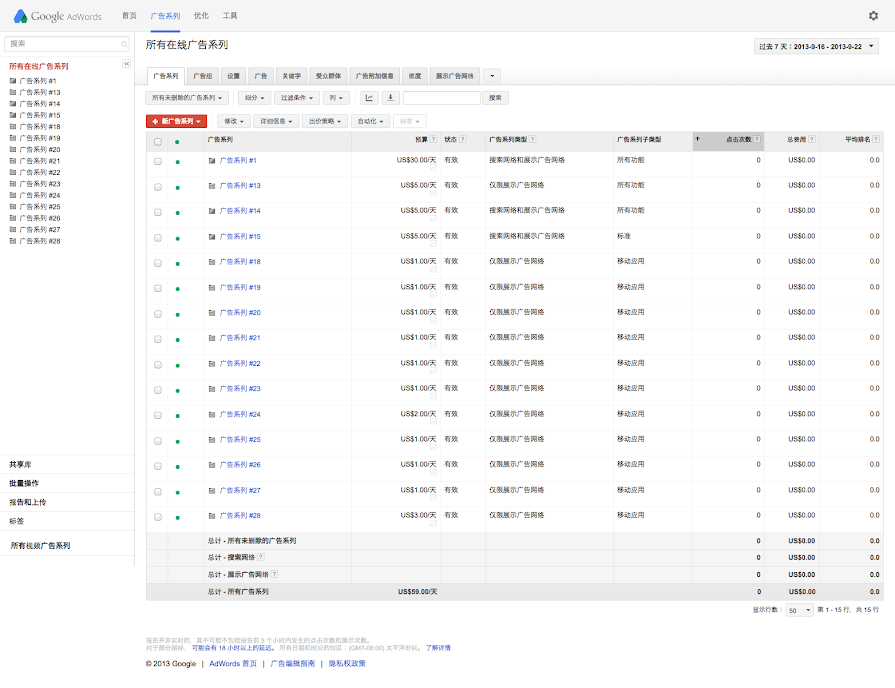This screenshot has height=688, width=895.
Task: Open the rows-per-page 50 dropdown
Action: click(799, 610)
